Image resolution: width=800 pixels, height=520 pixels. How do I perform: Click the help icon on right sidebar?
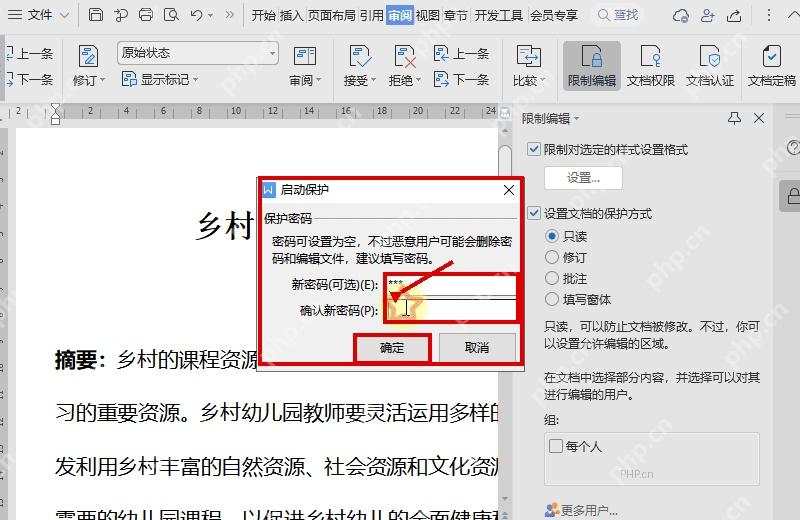point(793,148)
